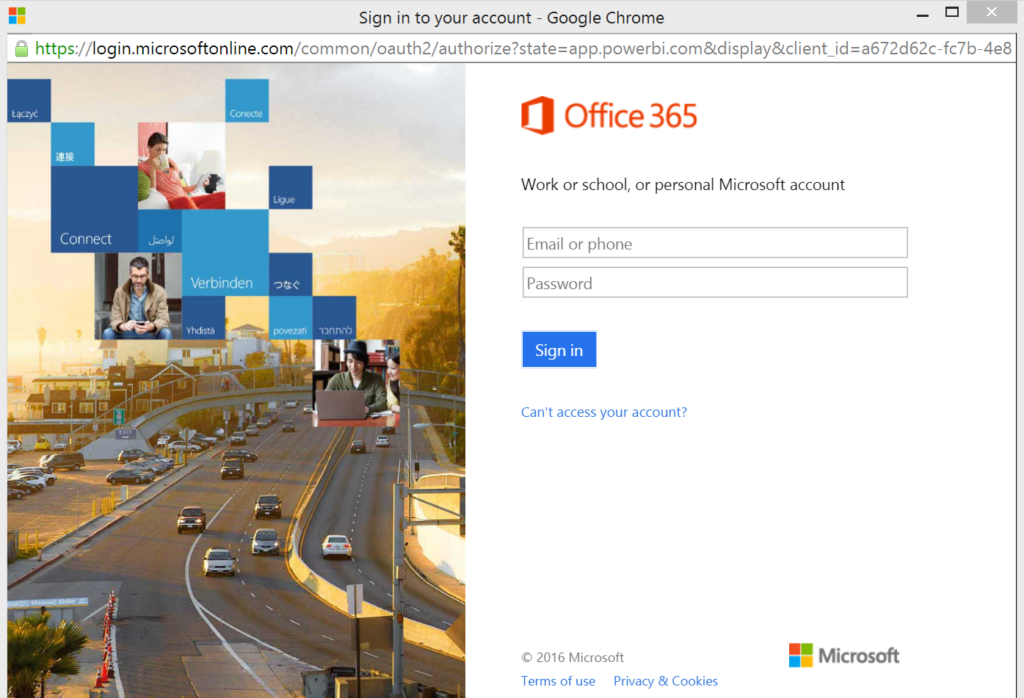This screenshot has width=1024, height=698.
Task: Open the Privacy & Cookies link
Action: [665, 680]
